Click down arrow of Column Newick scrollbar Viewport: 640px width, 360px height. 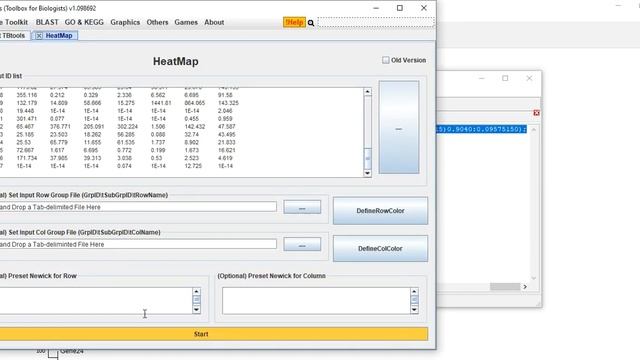(x=414, y=310)
